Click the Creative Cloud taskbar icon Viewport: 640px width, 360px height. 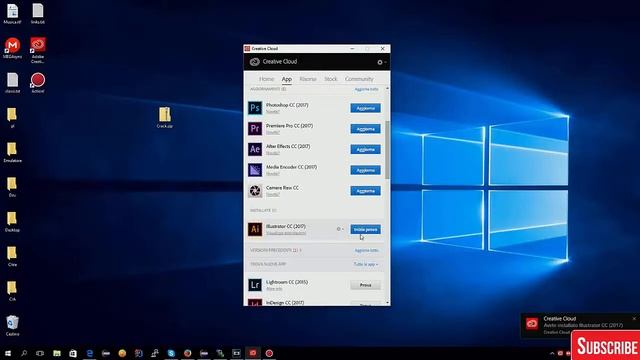(x=253, y=353)
